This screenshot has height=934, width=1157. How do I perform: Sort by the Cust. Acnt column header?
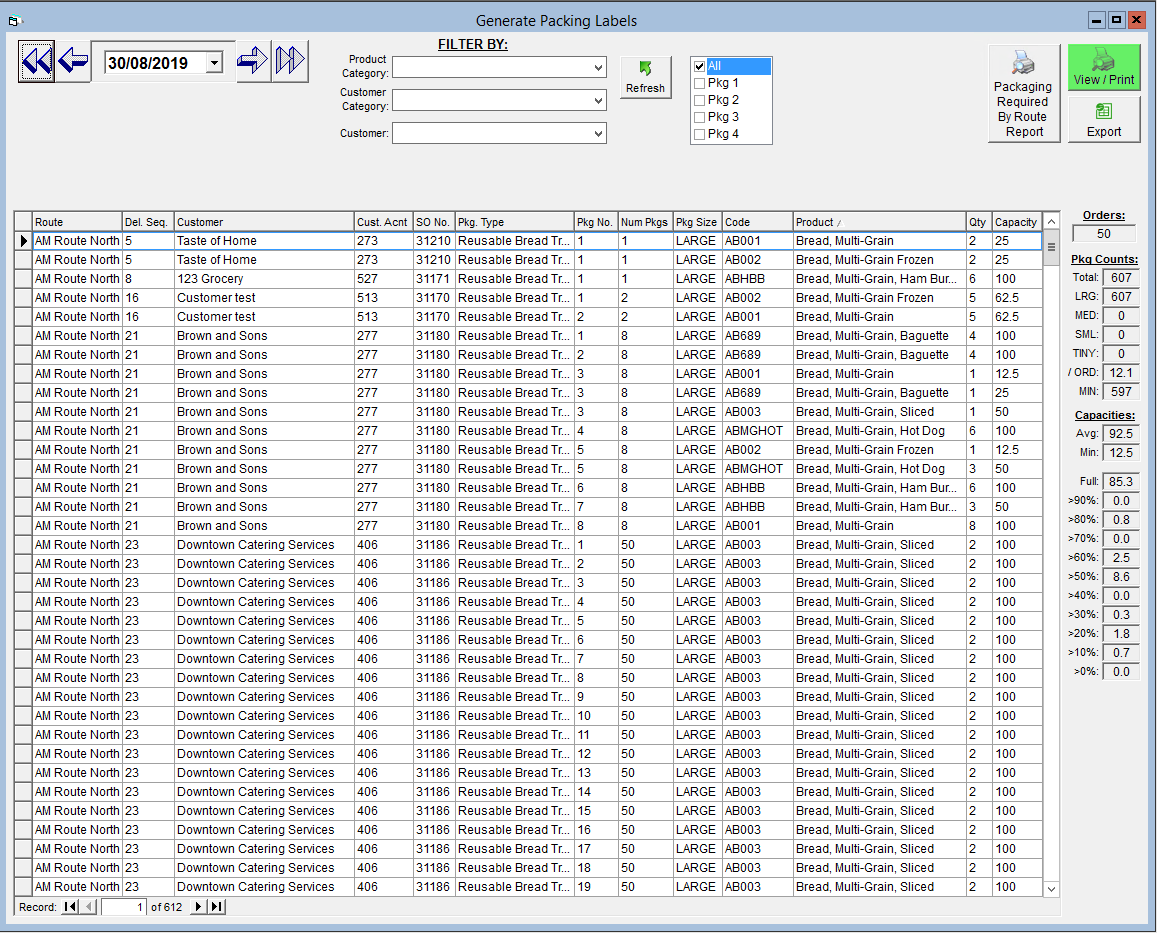tap(384, 222)
